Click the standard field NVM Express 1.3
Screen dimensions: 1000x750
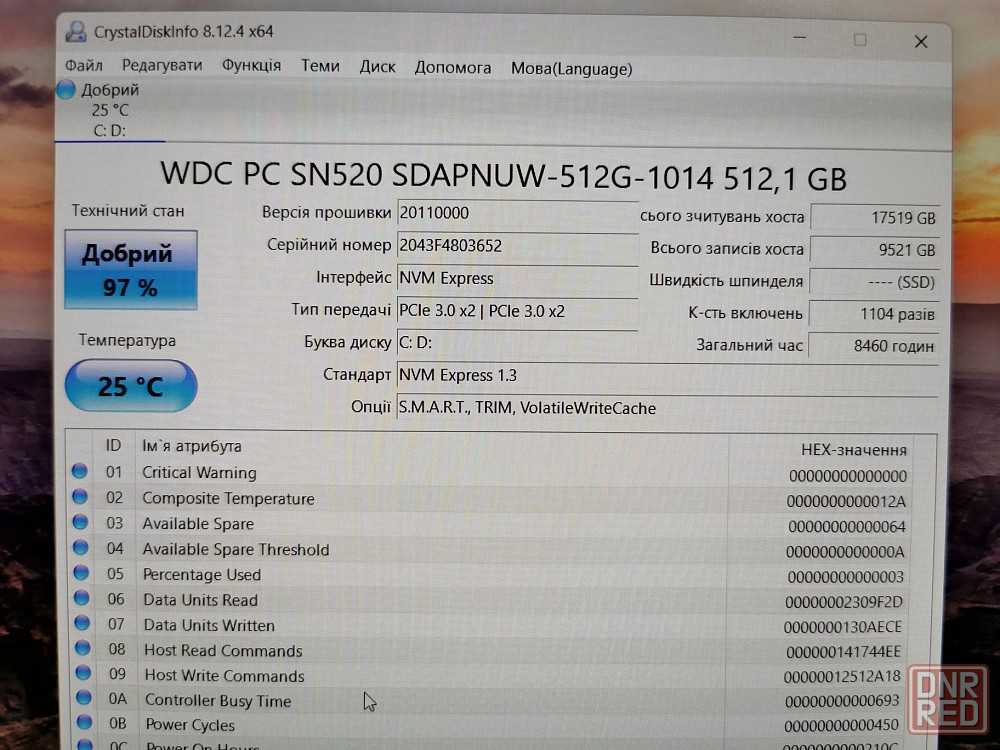[667, 375]
